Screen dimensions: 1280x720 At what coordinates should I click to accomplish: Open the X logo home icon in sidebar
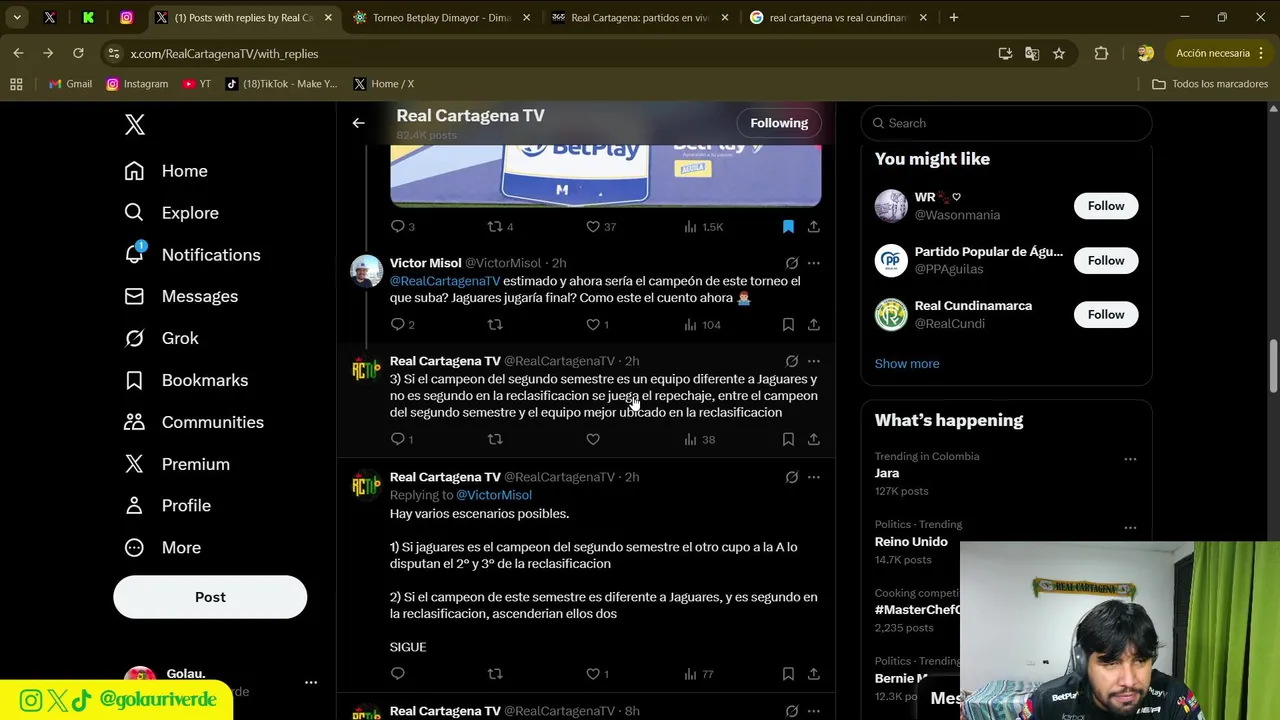[135, 124]
